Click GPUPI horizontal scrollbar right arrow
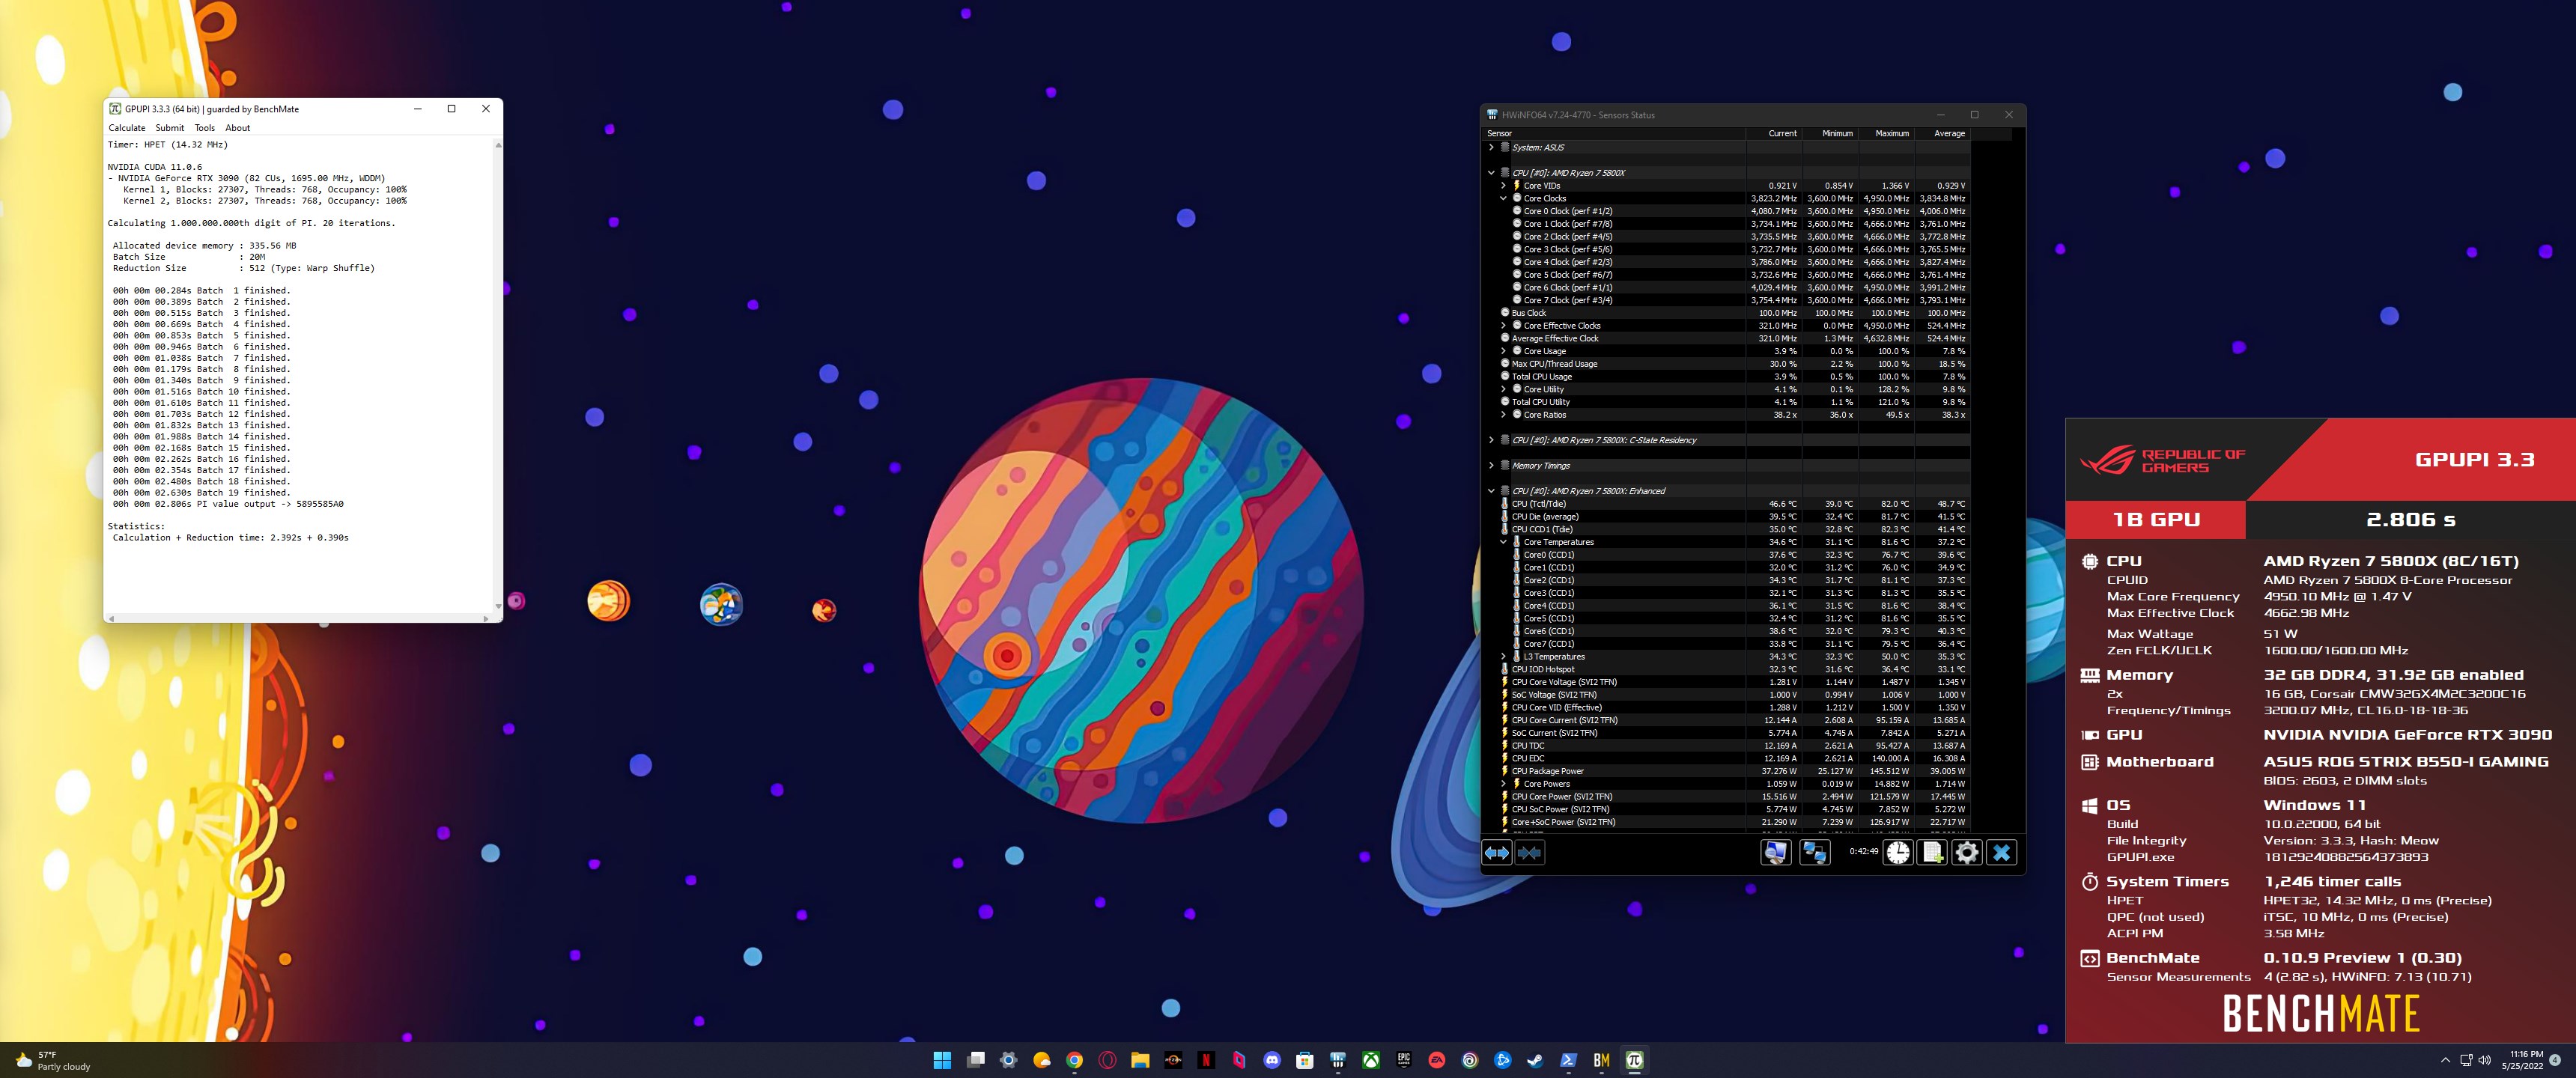The height and width of the screenshot is (1078, 2576). (486, 619)
